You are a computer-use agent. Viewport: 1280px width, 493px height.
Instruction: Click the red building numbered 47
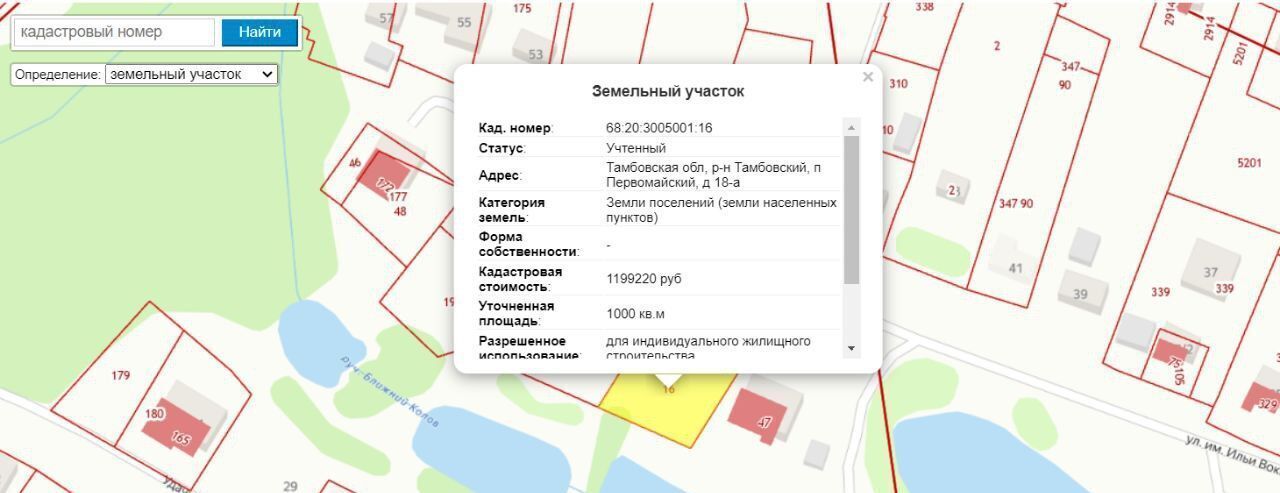coord(761,414)
